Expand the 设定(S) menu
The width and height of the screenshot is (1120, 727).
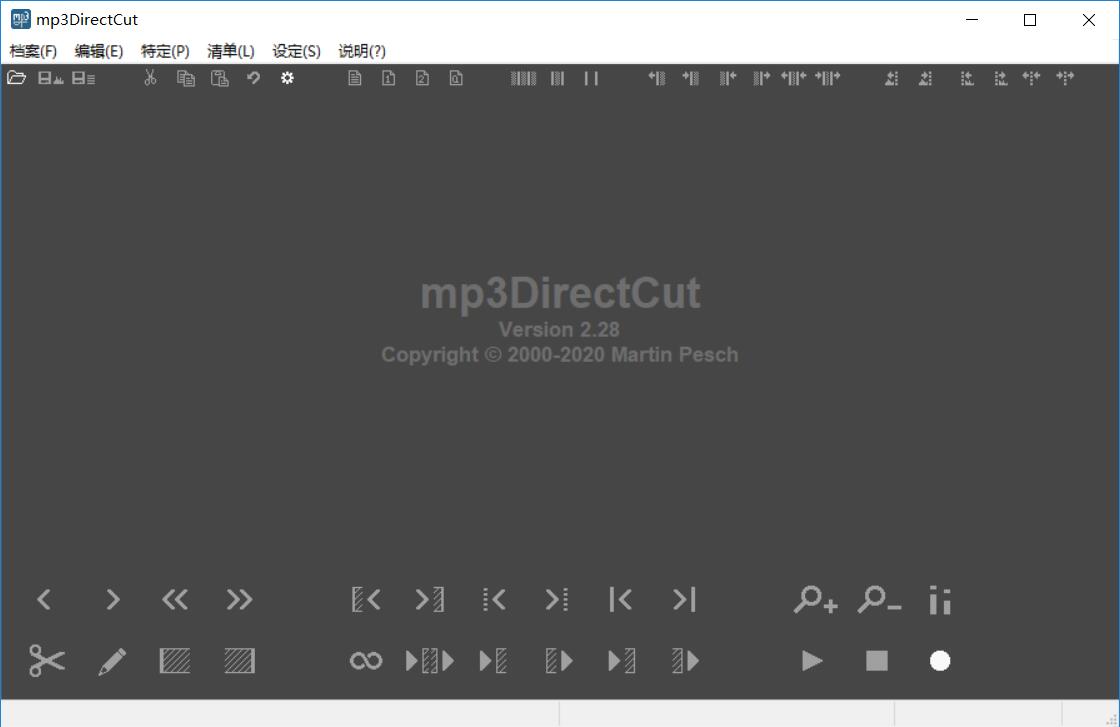pos(296,51)
